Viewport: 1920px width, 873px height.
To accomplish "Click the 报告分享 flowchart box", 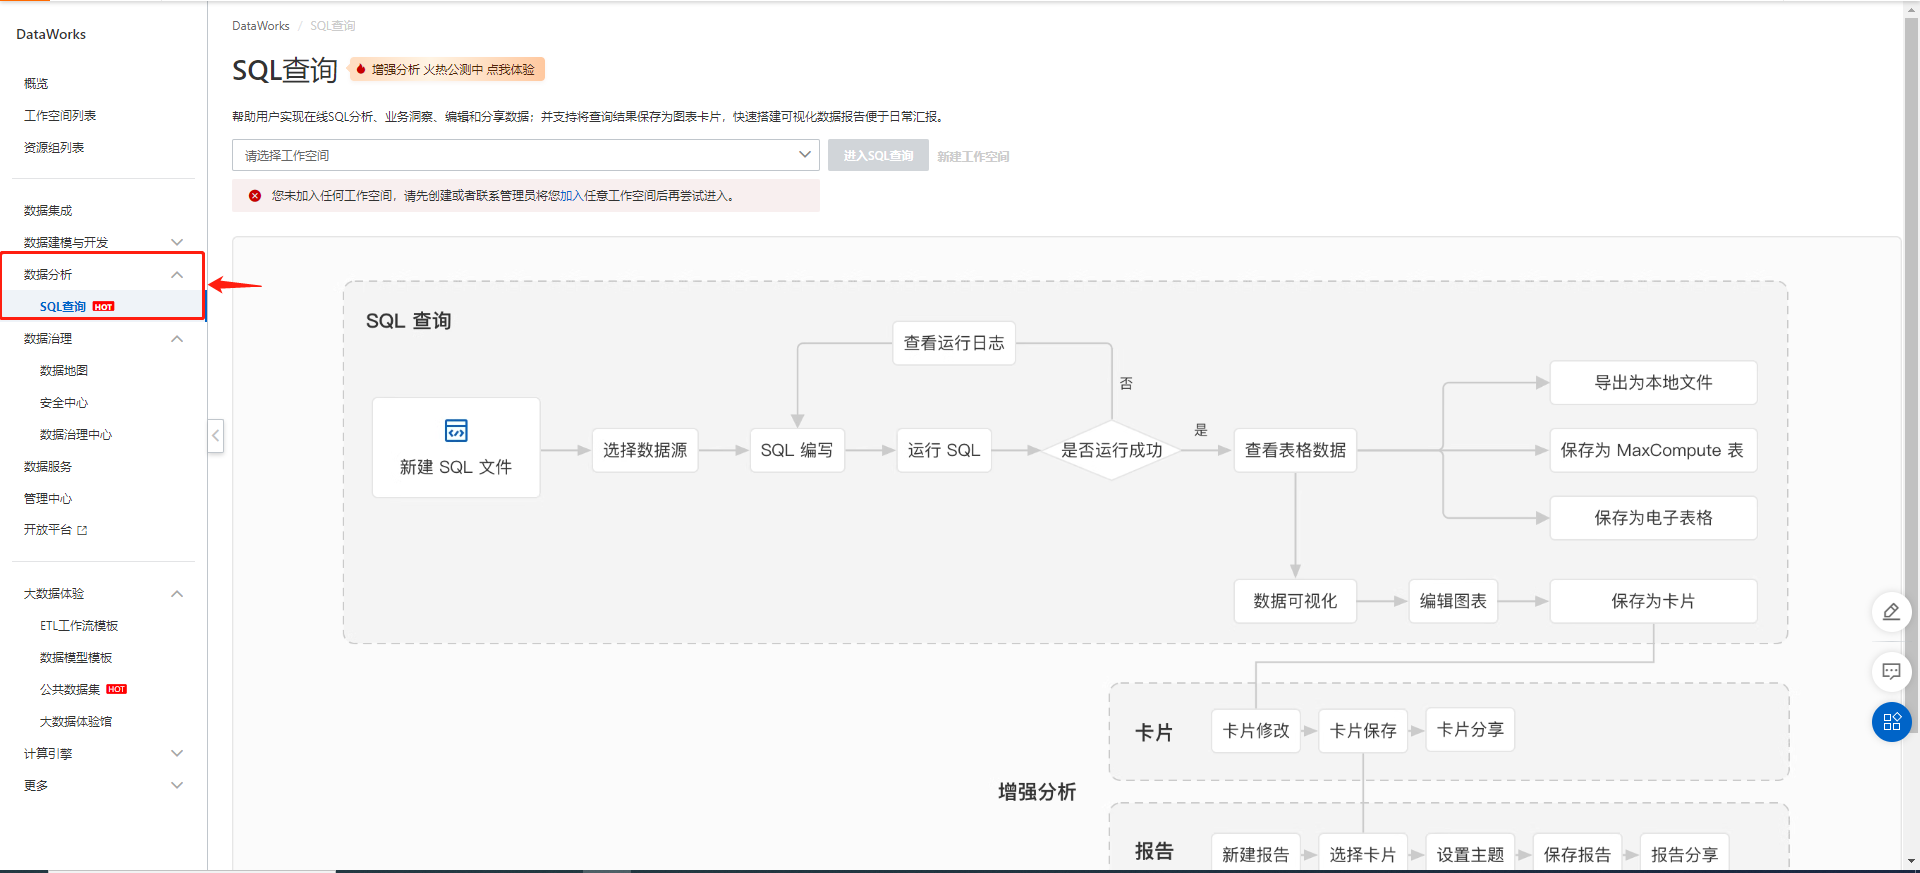I will point(1684,853).
